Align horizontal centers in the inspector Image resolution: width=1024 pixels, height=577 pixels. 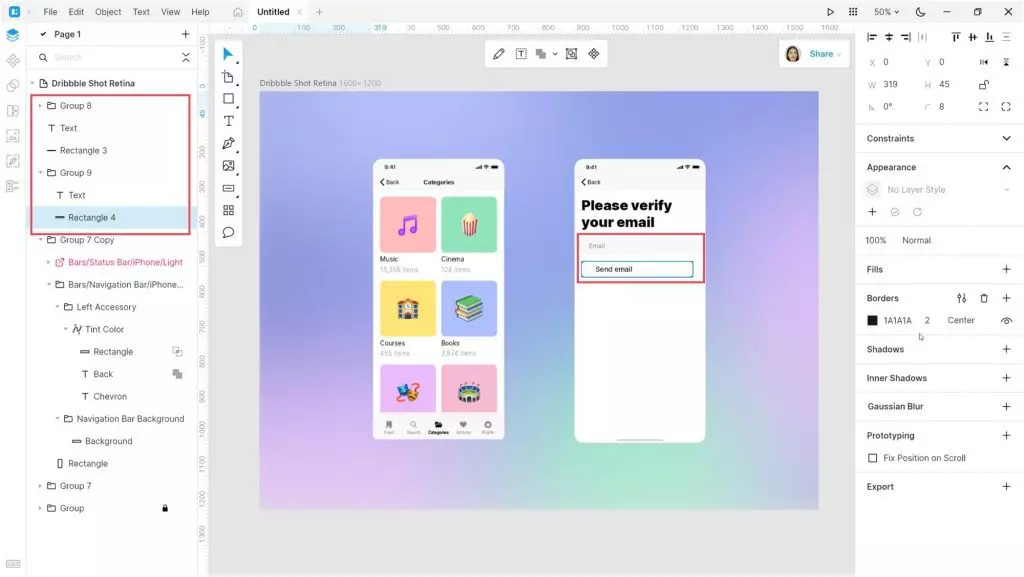(889, 37)
